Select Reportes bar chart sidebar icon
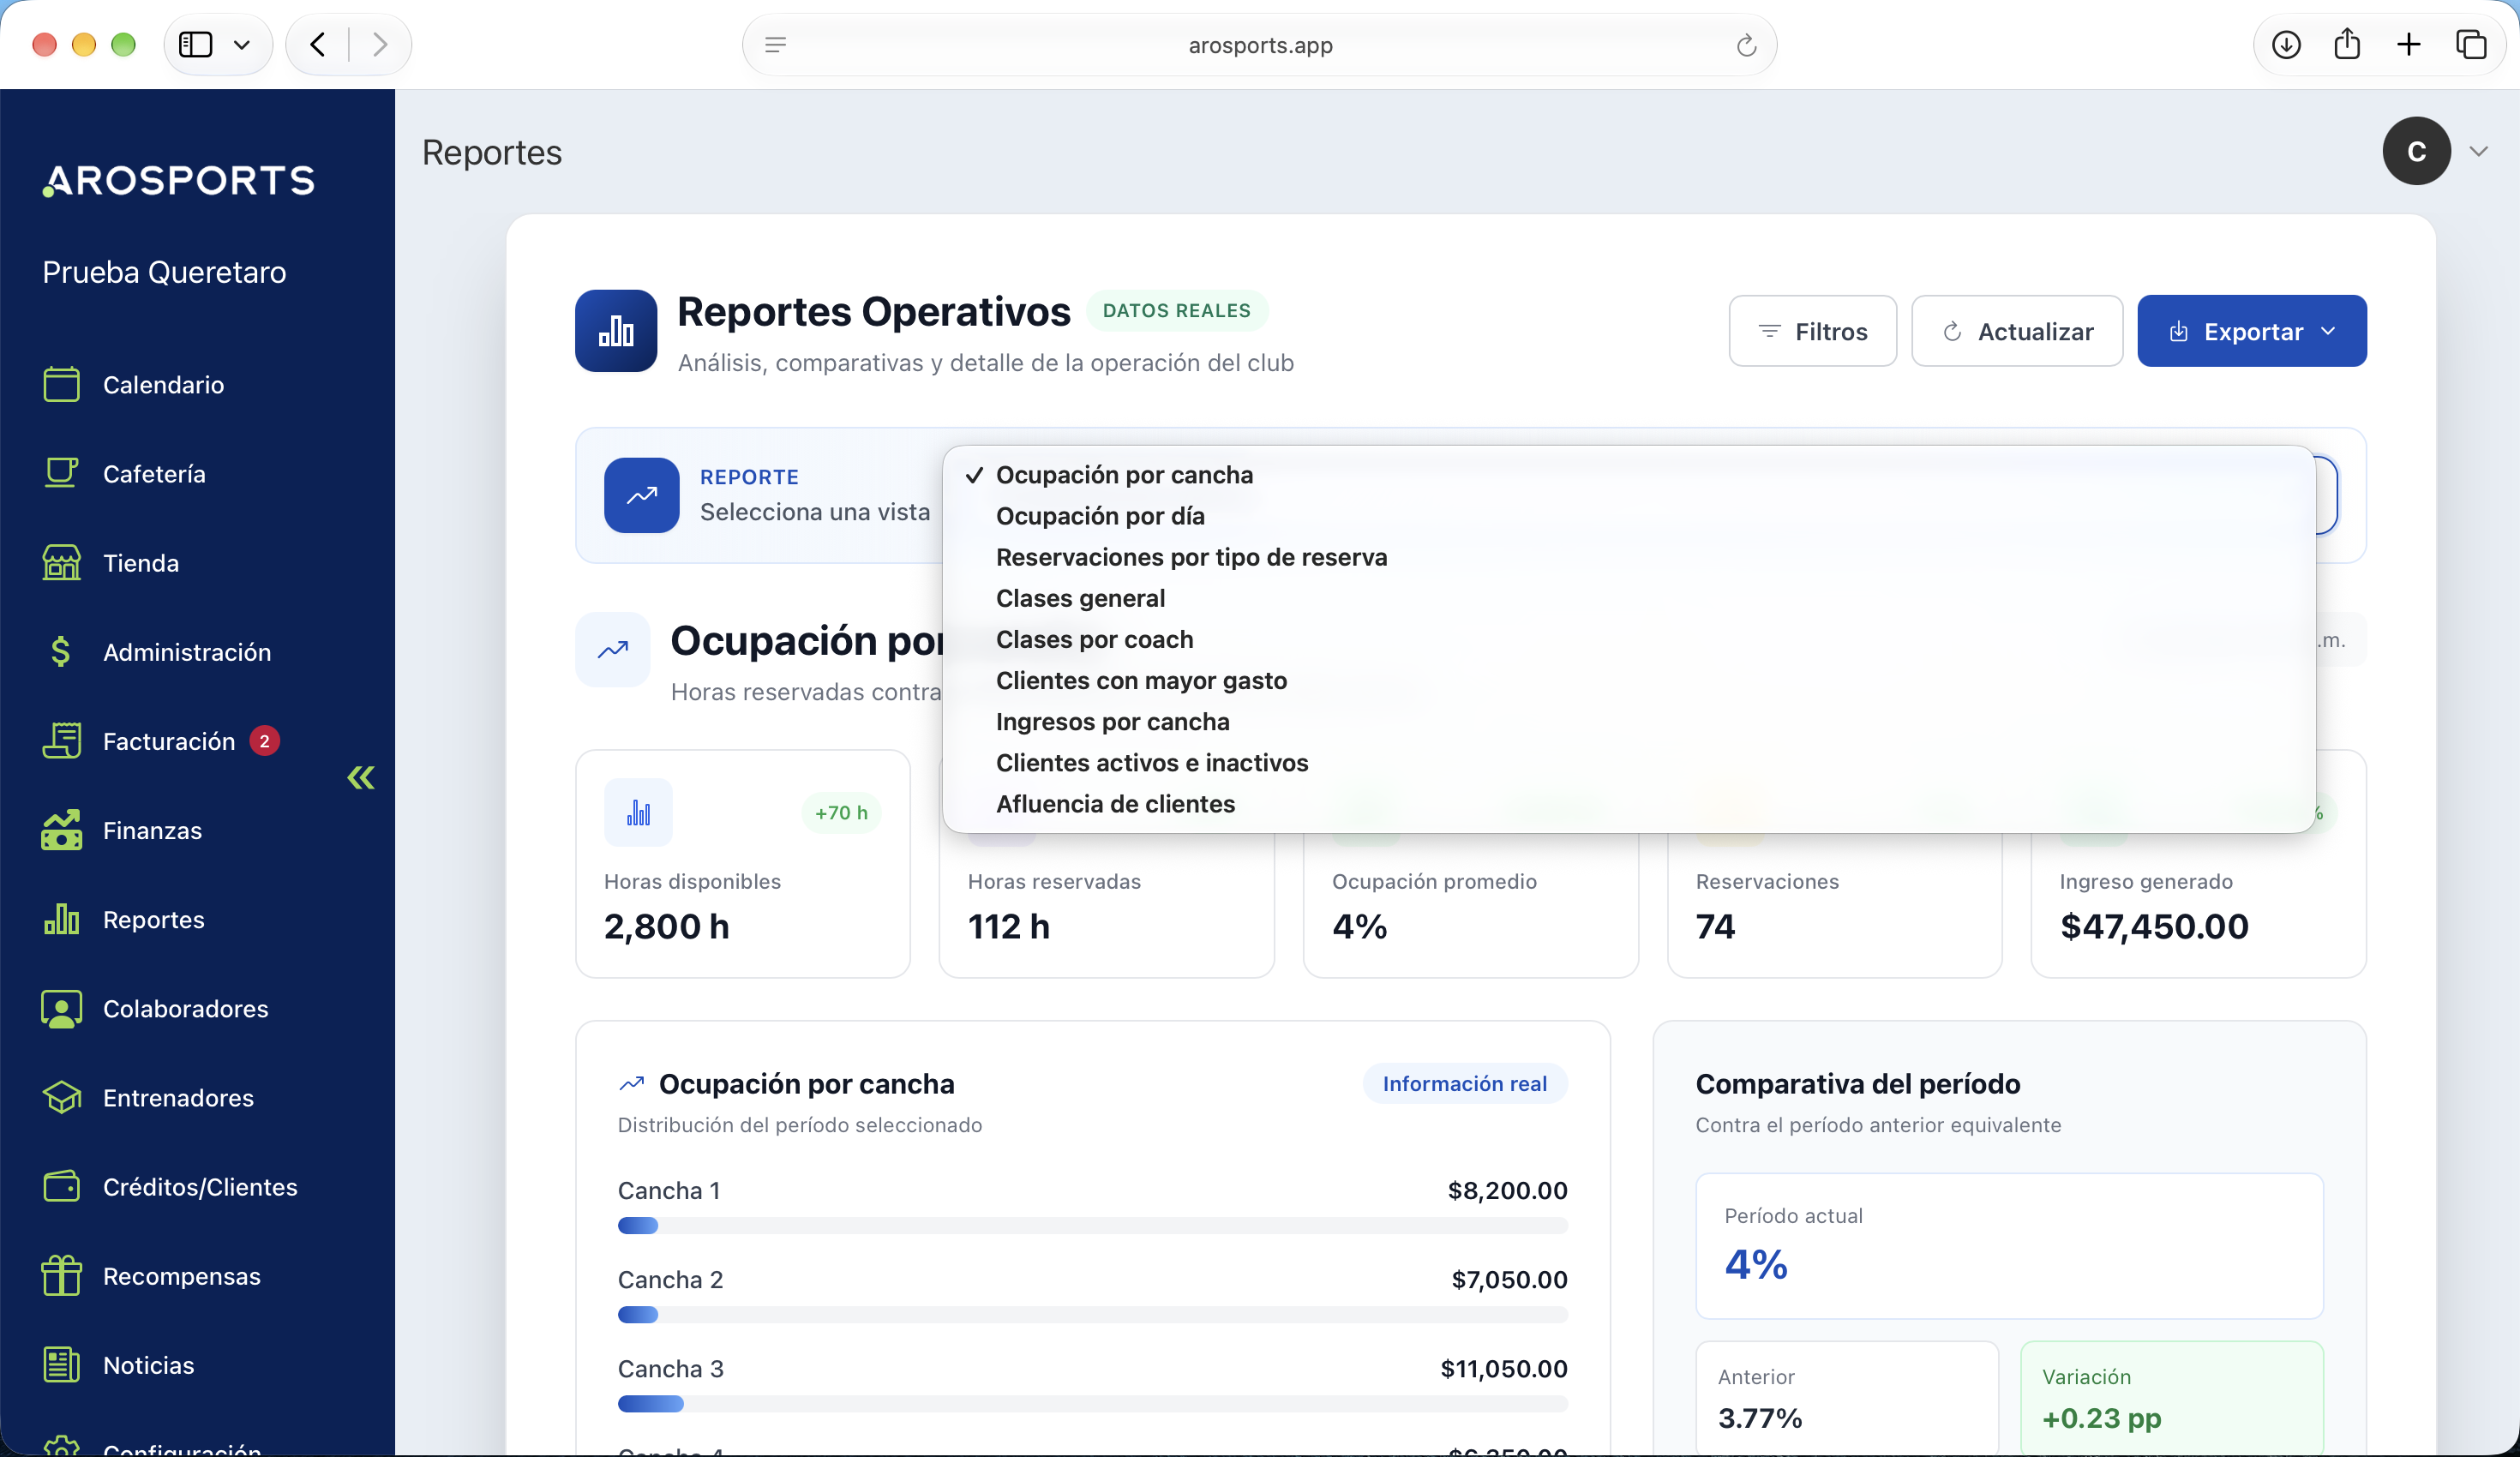2520x1457 pixels. pos(62,919)
